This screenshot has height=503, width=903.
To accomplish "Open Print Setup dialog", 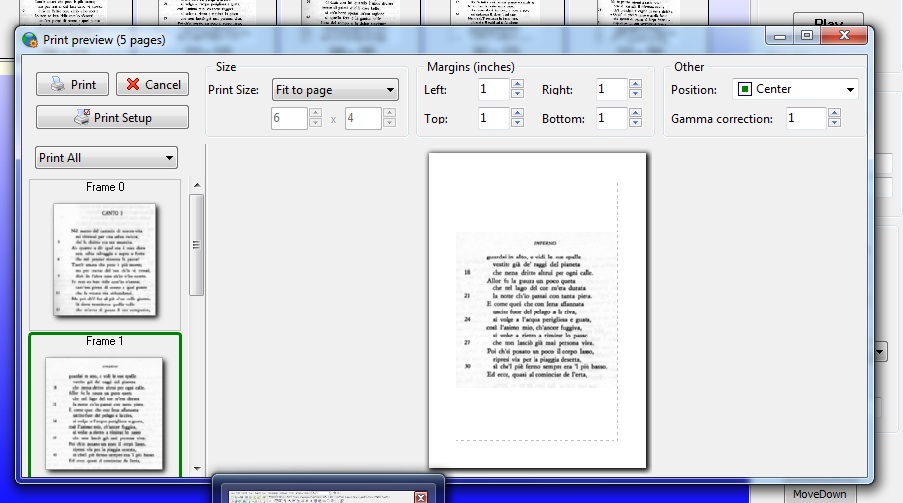I will tap(112, 118).
